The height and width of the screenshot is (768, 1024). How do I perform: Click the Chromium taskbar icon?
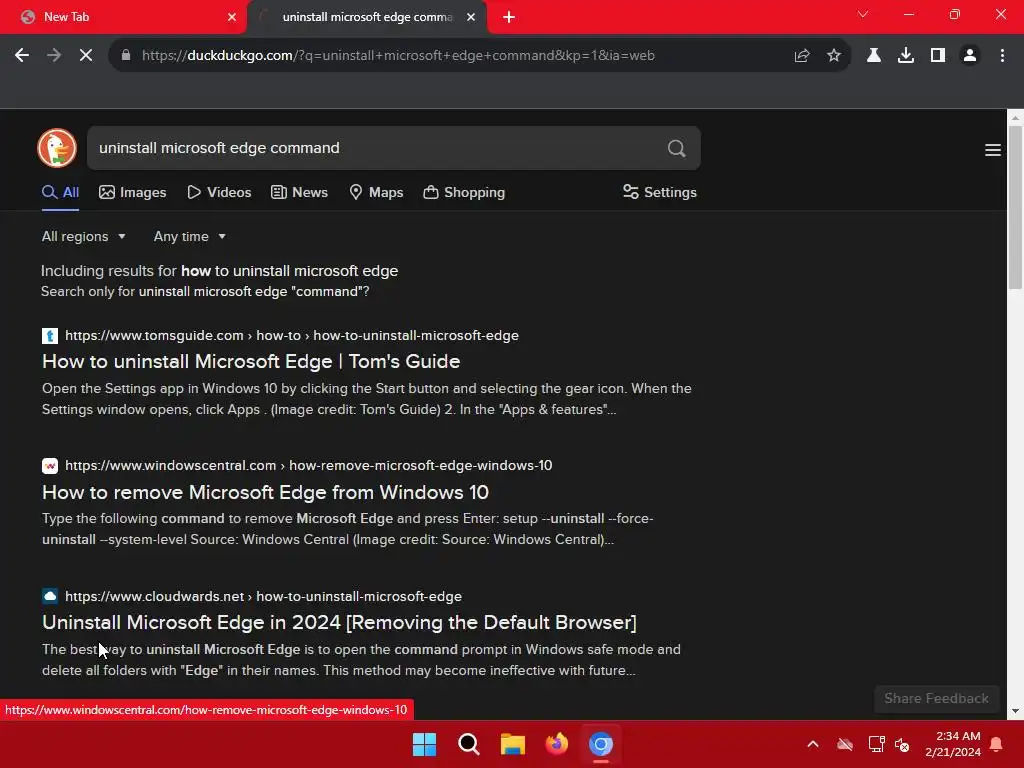tap(601, 744)
